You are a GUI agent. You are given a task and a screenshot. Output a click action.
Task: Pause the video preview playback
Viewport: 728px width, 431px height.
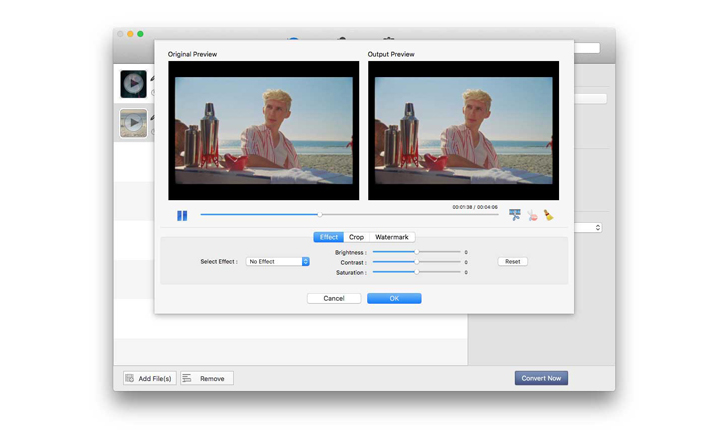pyautogui.click(x=182, y=215)
